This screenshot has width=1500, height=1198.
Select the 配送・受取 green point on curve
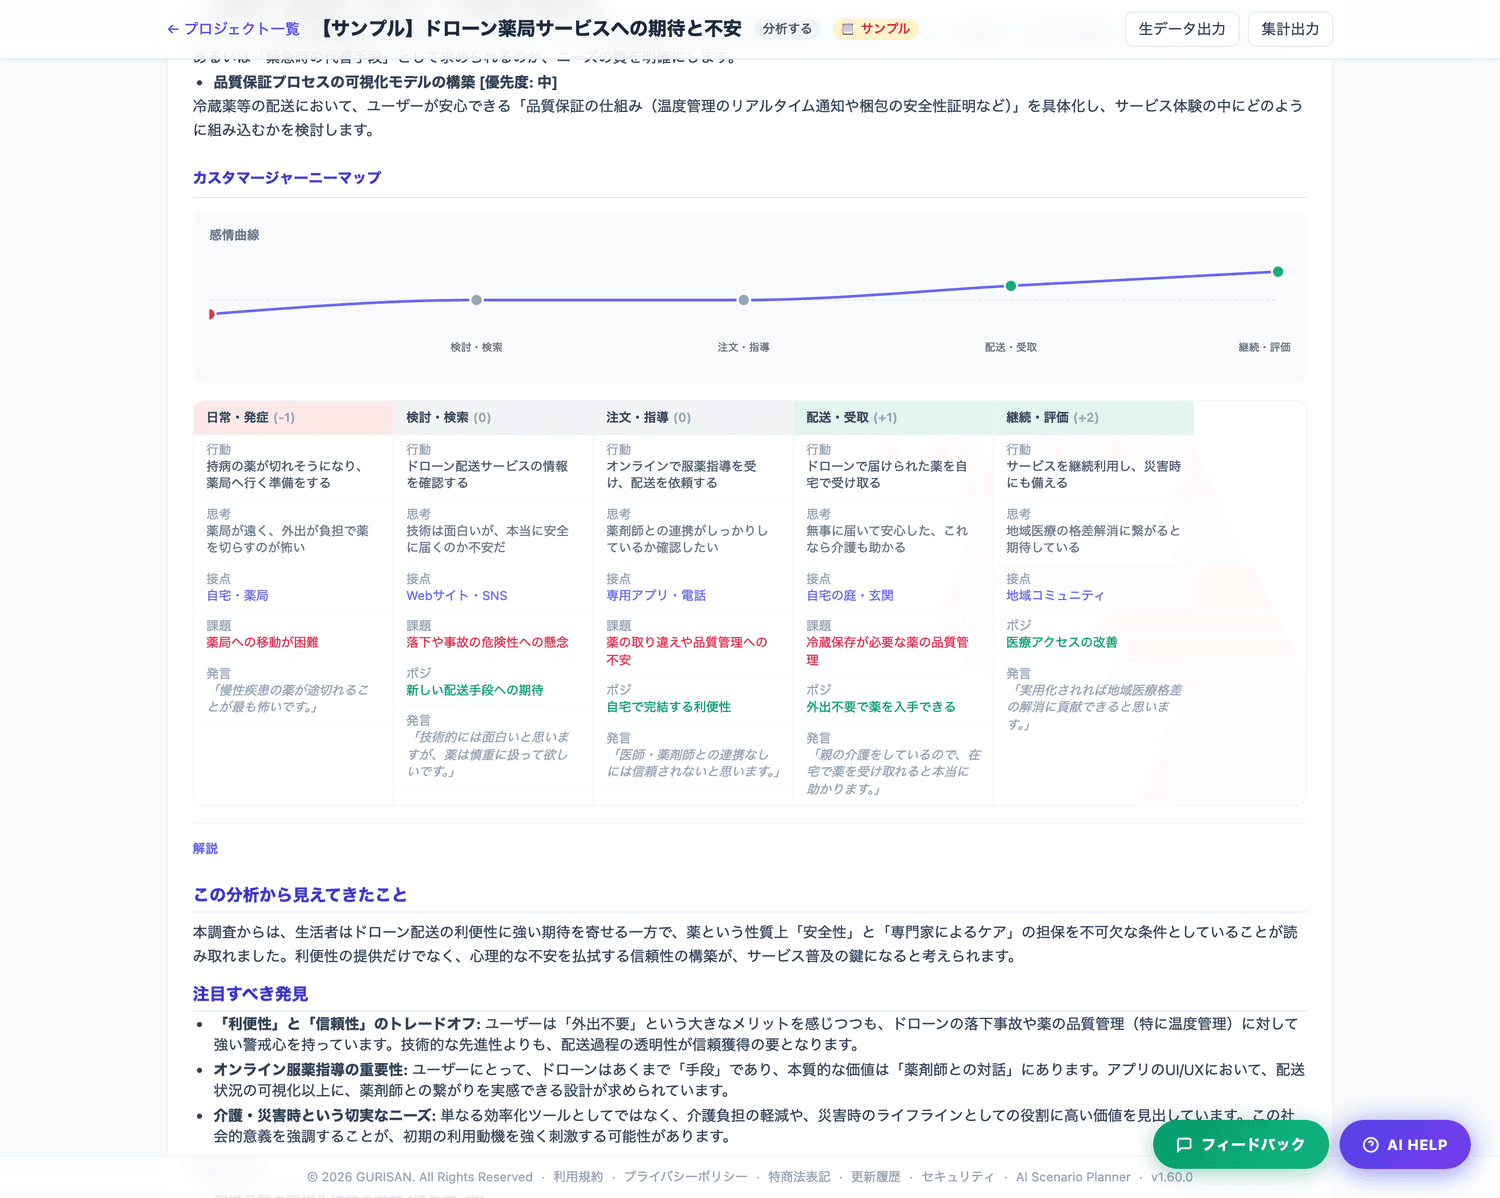(x=1011, y=286)
